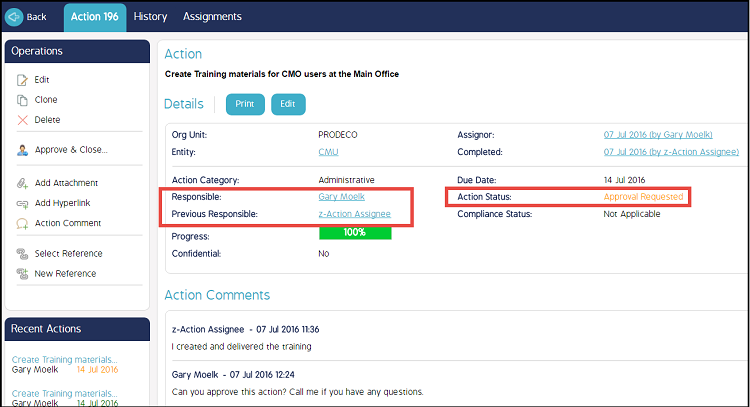
Task: Click the orange 14 Jul 2016 recent action date
Action: [98, 370]
